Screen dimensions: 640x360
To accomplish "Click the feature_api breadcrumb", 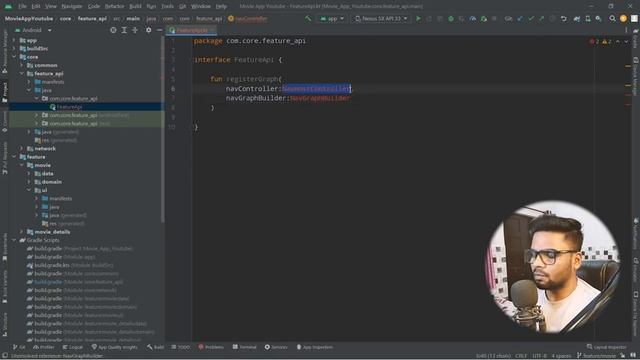I will pos(92,18).
